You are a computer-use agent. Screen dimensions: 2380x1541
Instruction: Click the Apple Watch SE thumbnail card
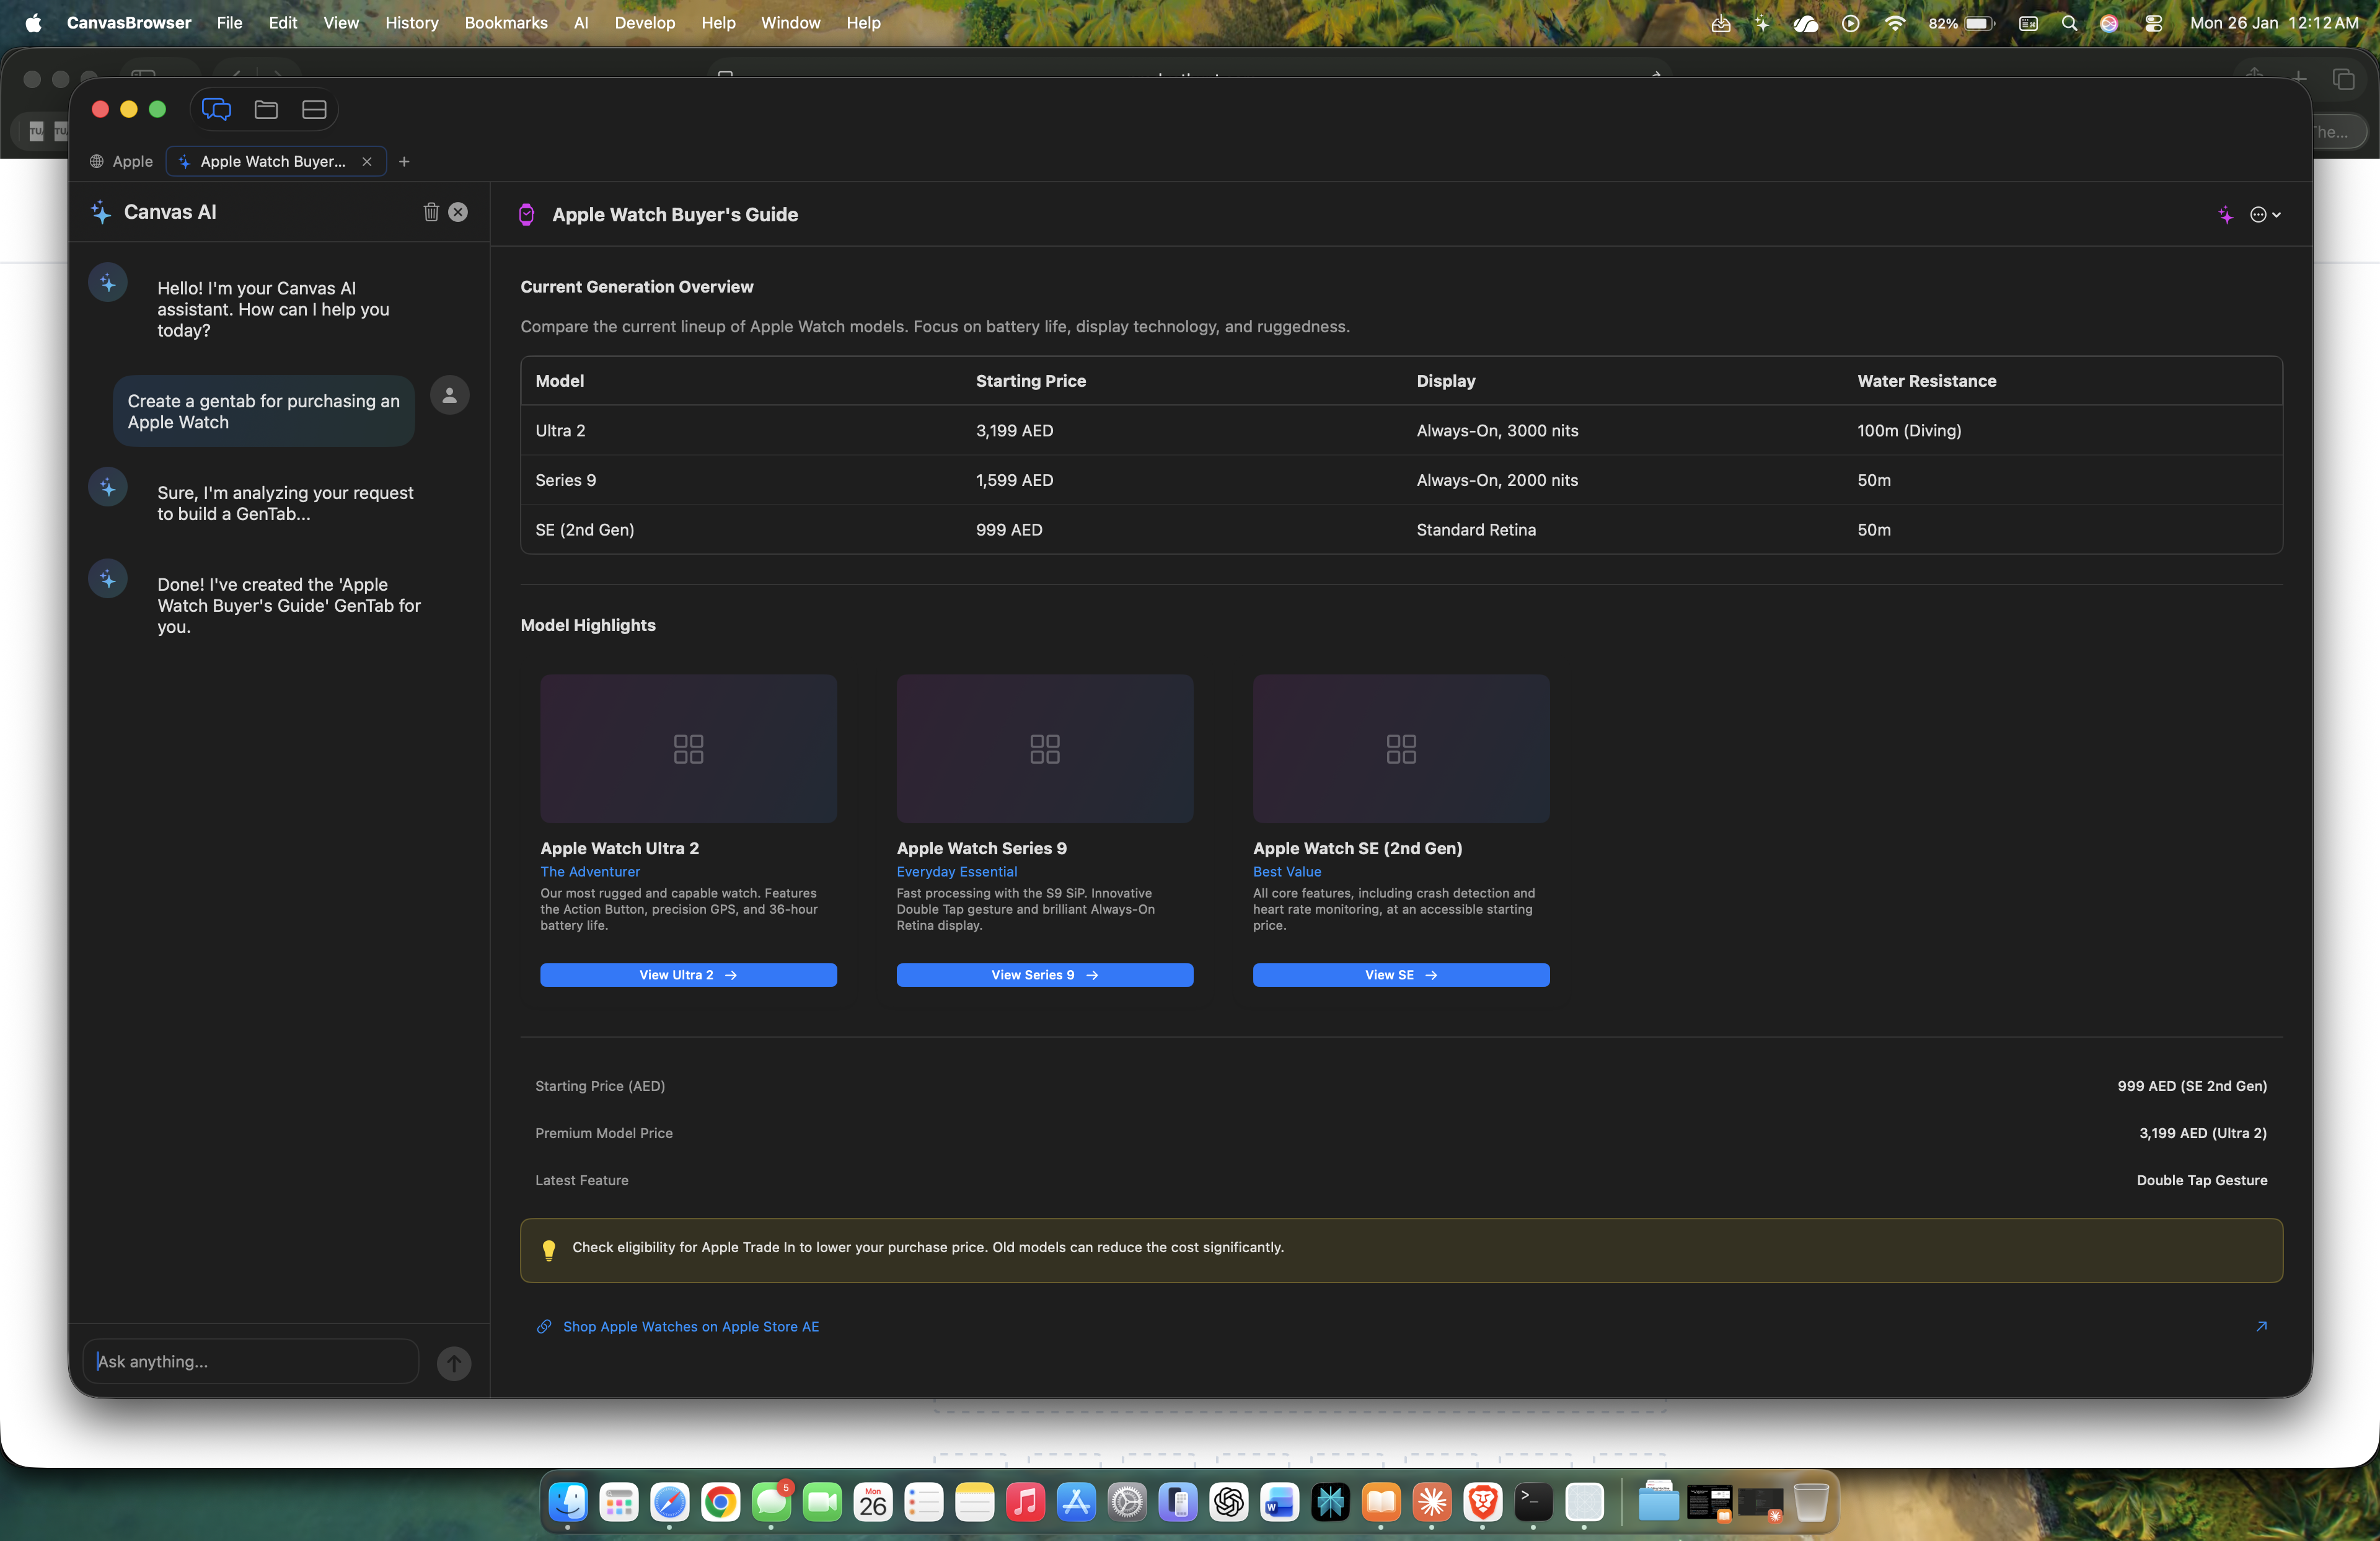pos(1399,748)
